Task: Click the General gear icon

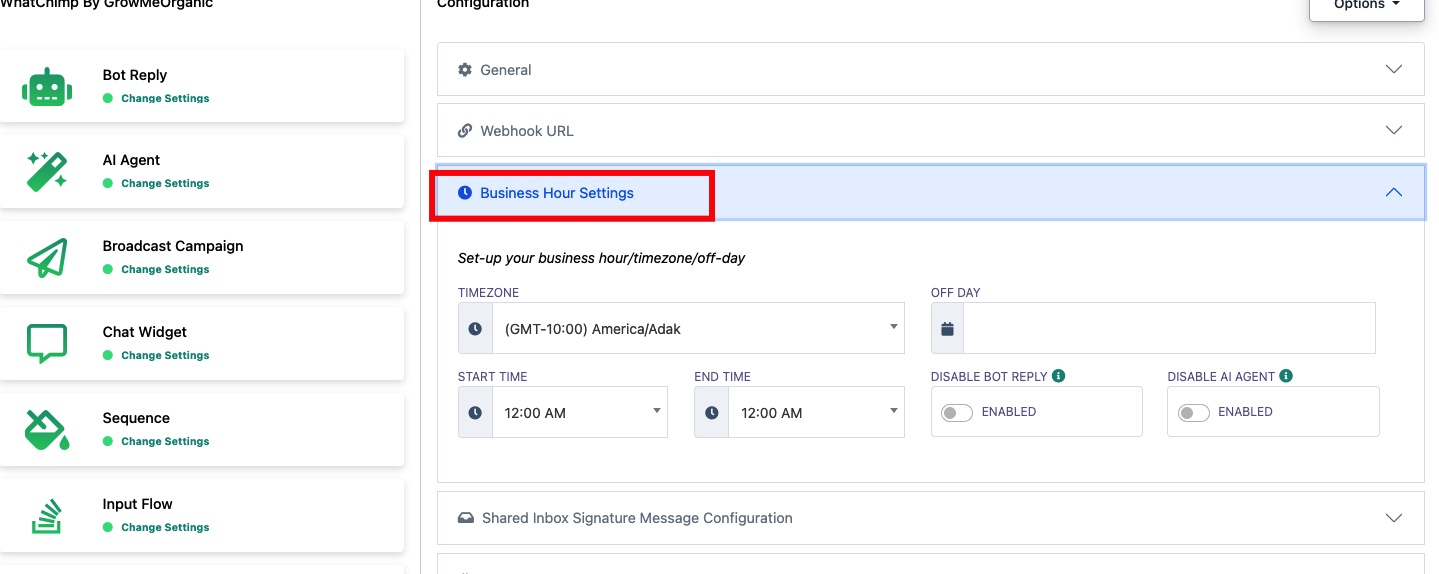Action: [465, 70]
